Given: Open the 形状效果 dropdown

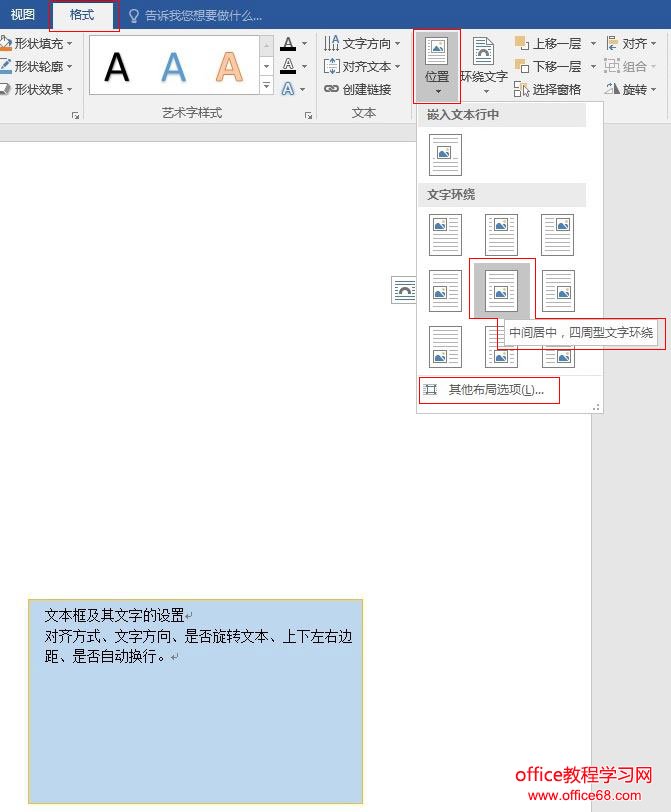Looking at the screenshot, I should coord(36,89).
